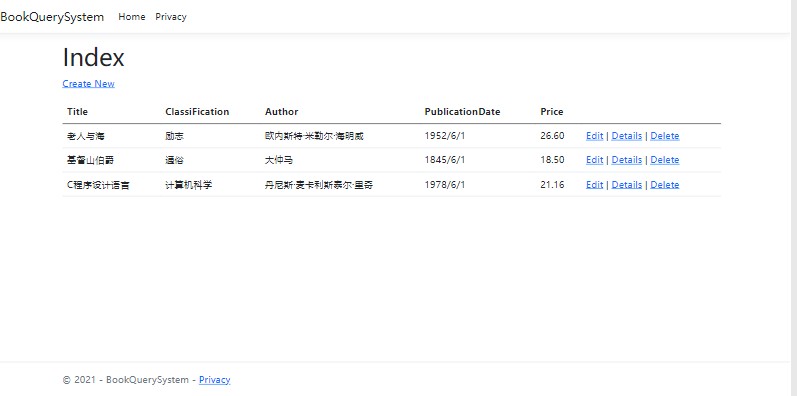Click the ClassiFication column header
This screenshot has width=797, height=396.
point(197,112)
